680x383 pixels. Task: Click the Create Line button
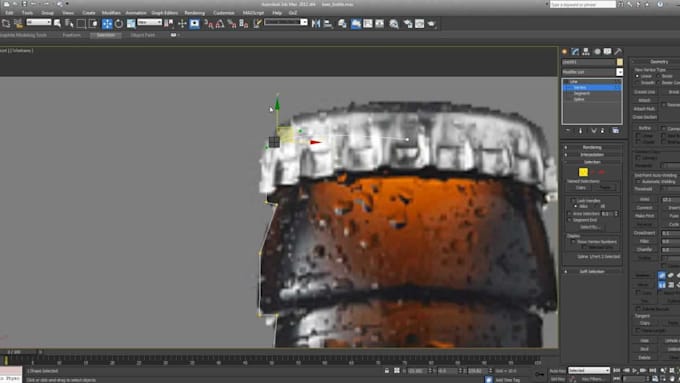[x=644, y=92]
